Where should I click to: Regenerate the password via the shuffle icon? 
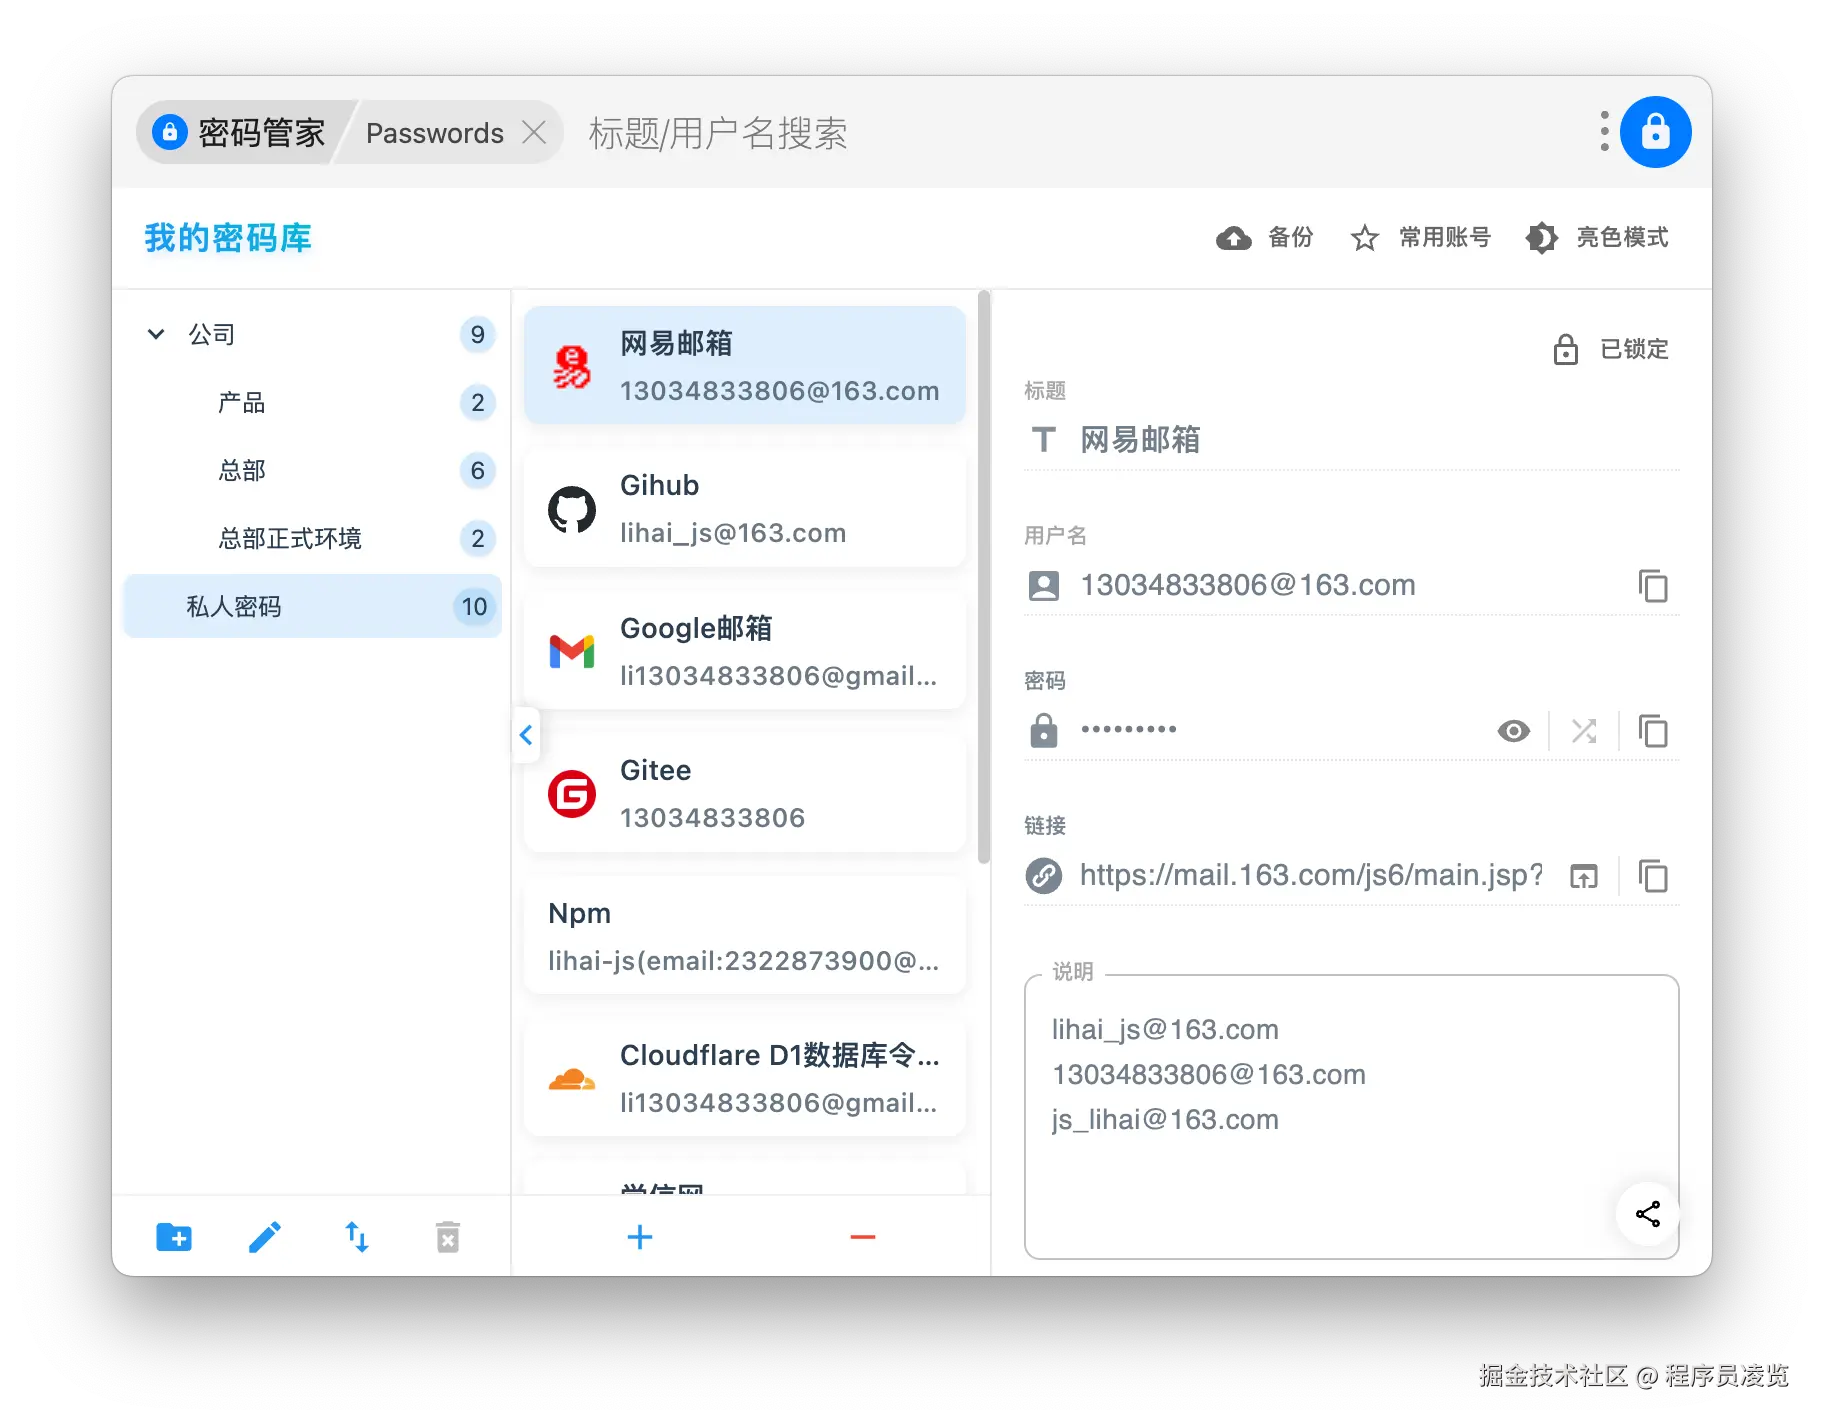tap(1583, 731)
